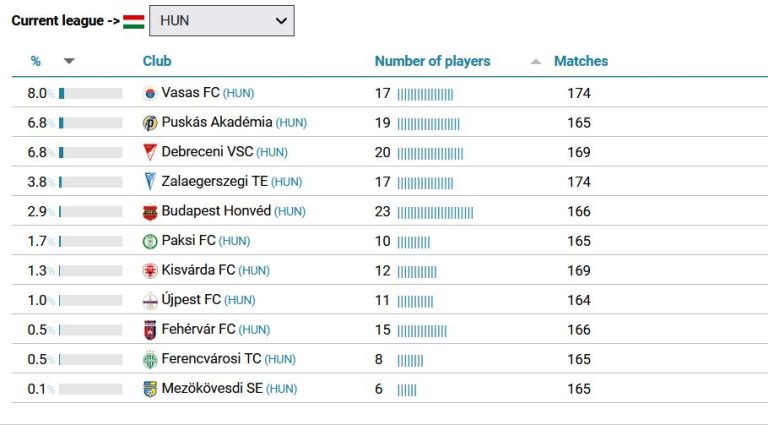Sort table by Matches column header
The height and width of the screenshot is (425, 768).
(581, 61)
